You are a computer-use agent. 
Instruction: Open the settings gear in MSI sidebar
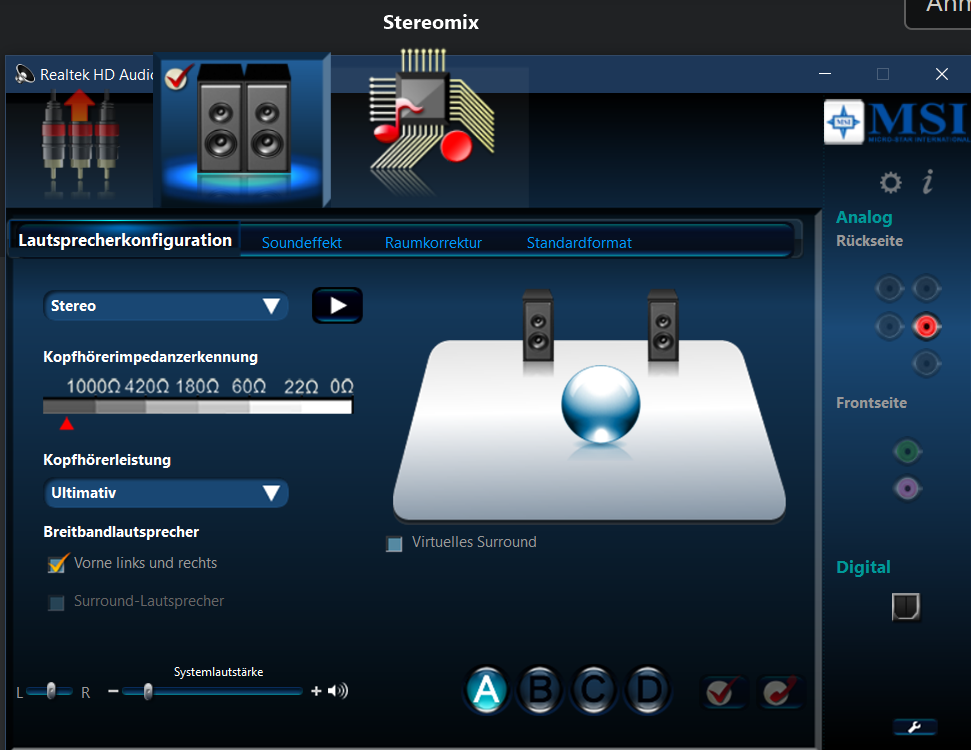(889, 182)
